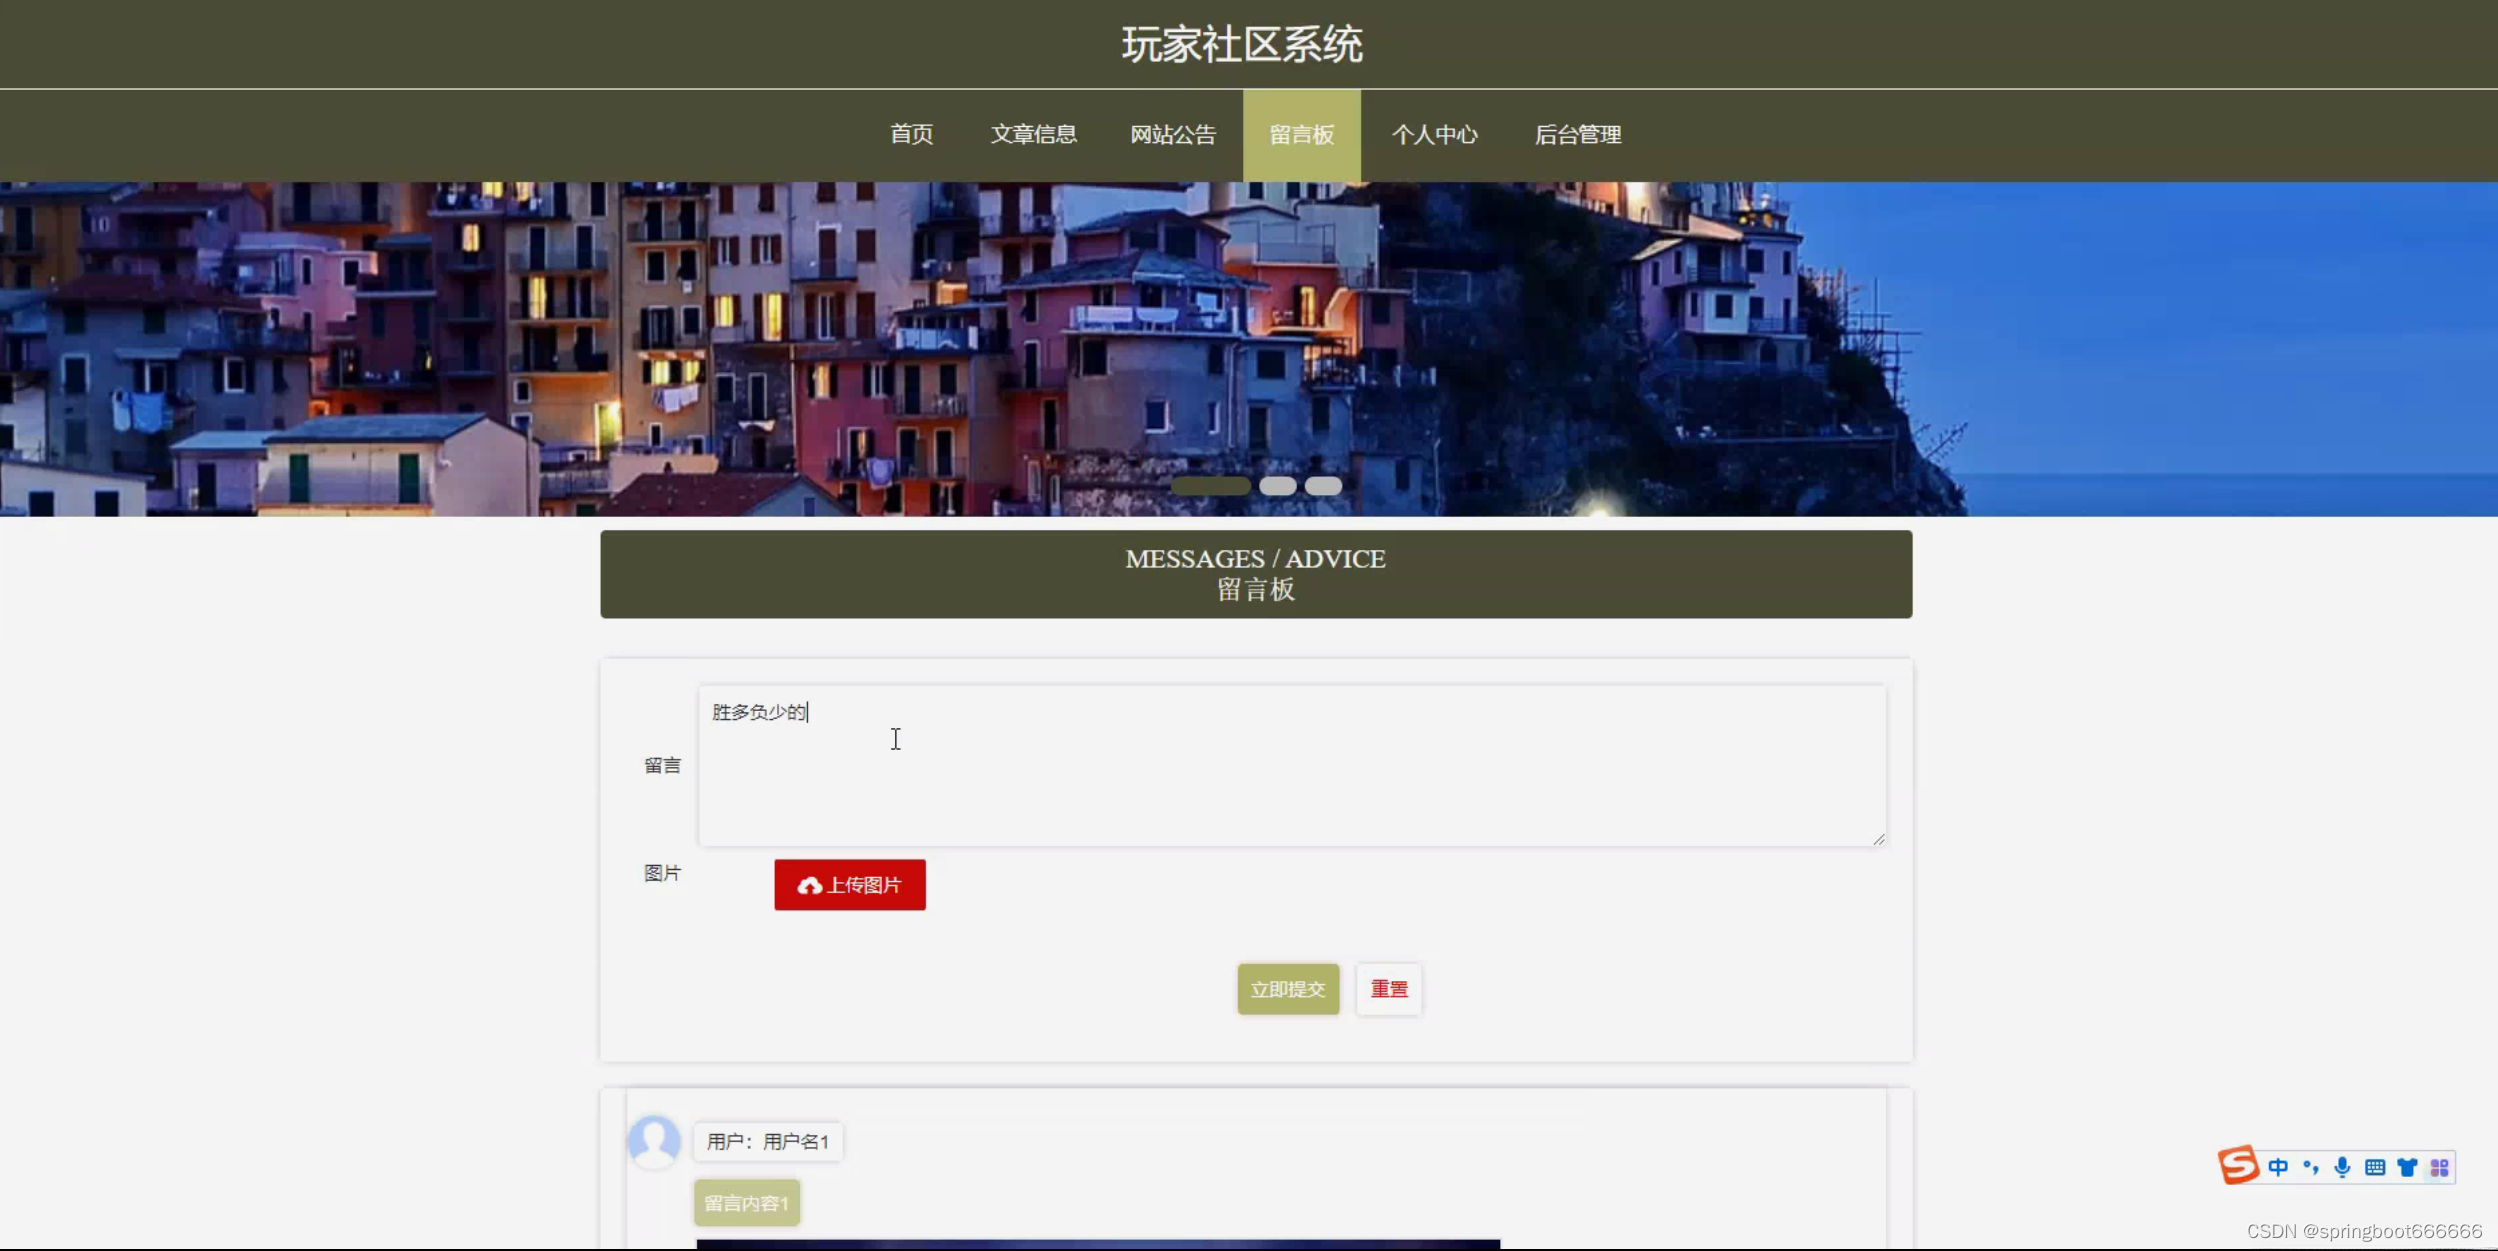The height and width of the screenshot is (1251, 2498).
Task: Activate voice input microphone icon
Action: (2342, 1167)
